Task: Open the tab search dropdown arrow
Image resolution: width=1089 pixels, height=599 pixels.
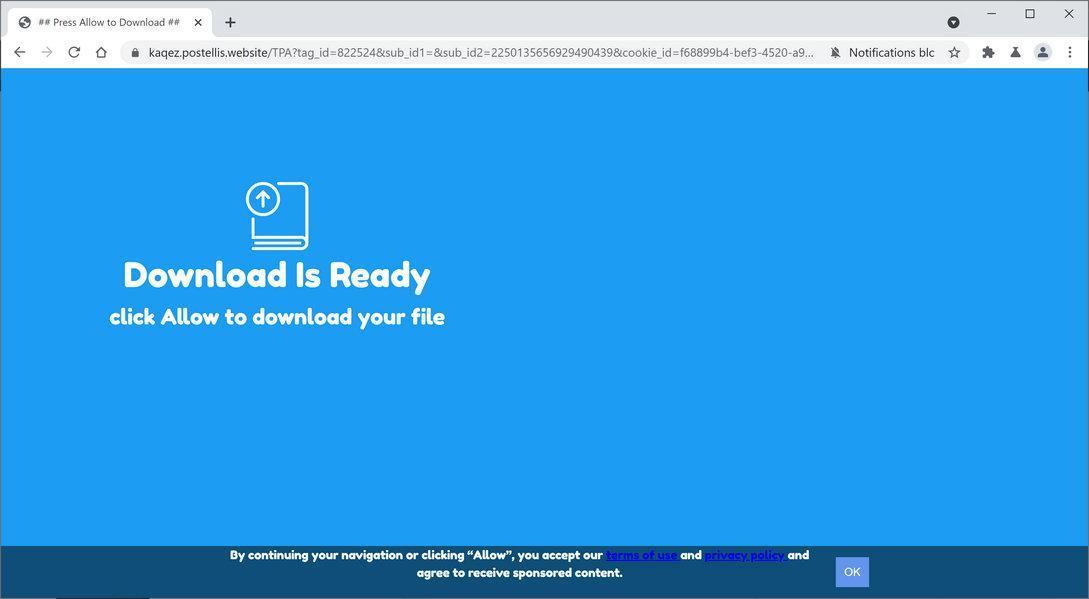Action: click(954, 22)
